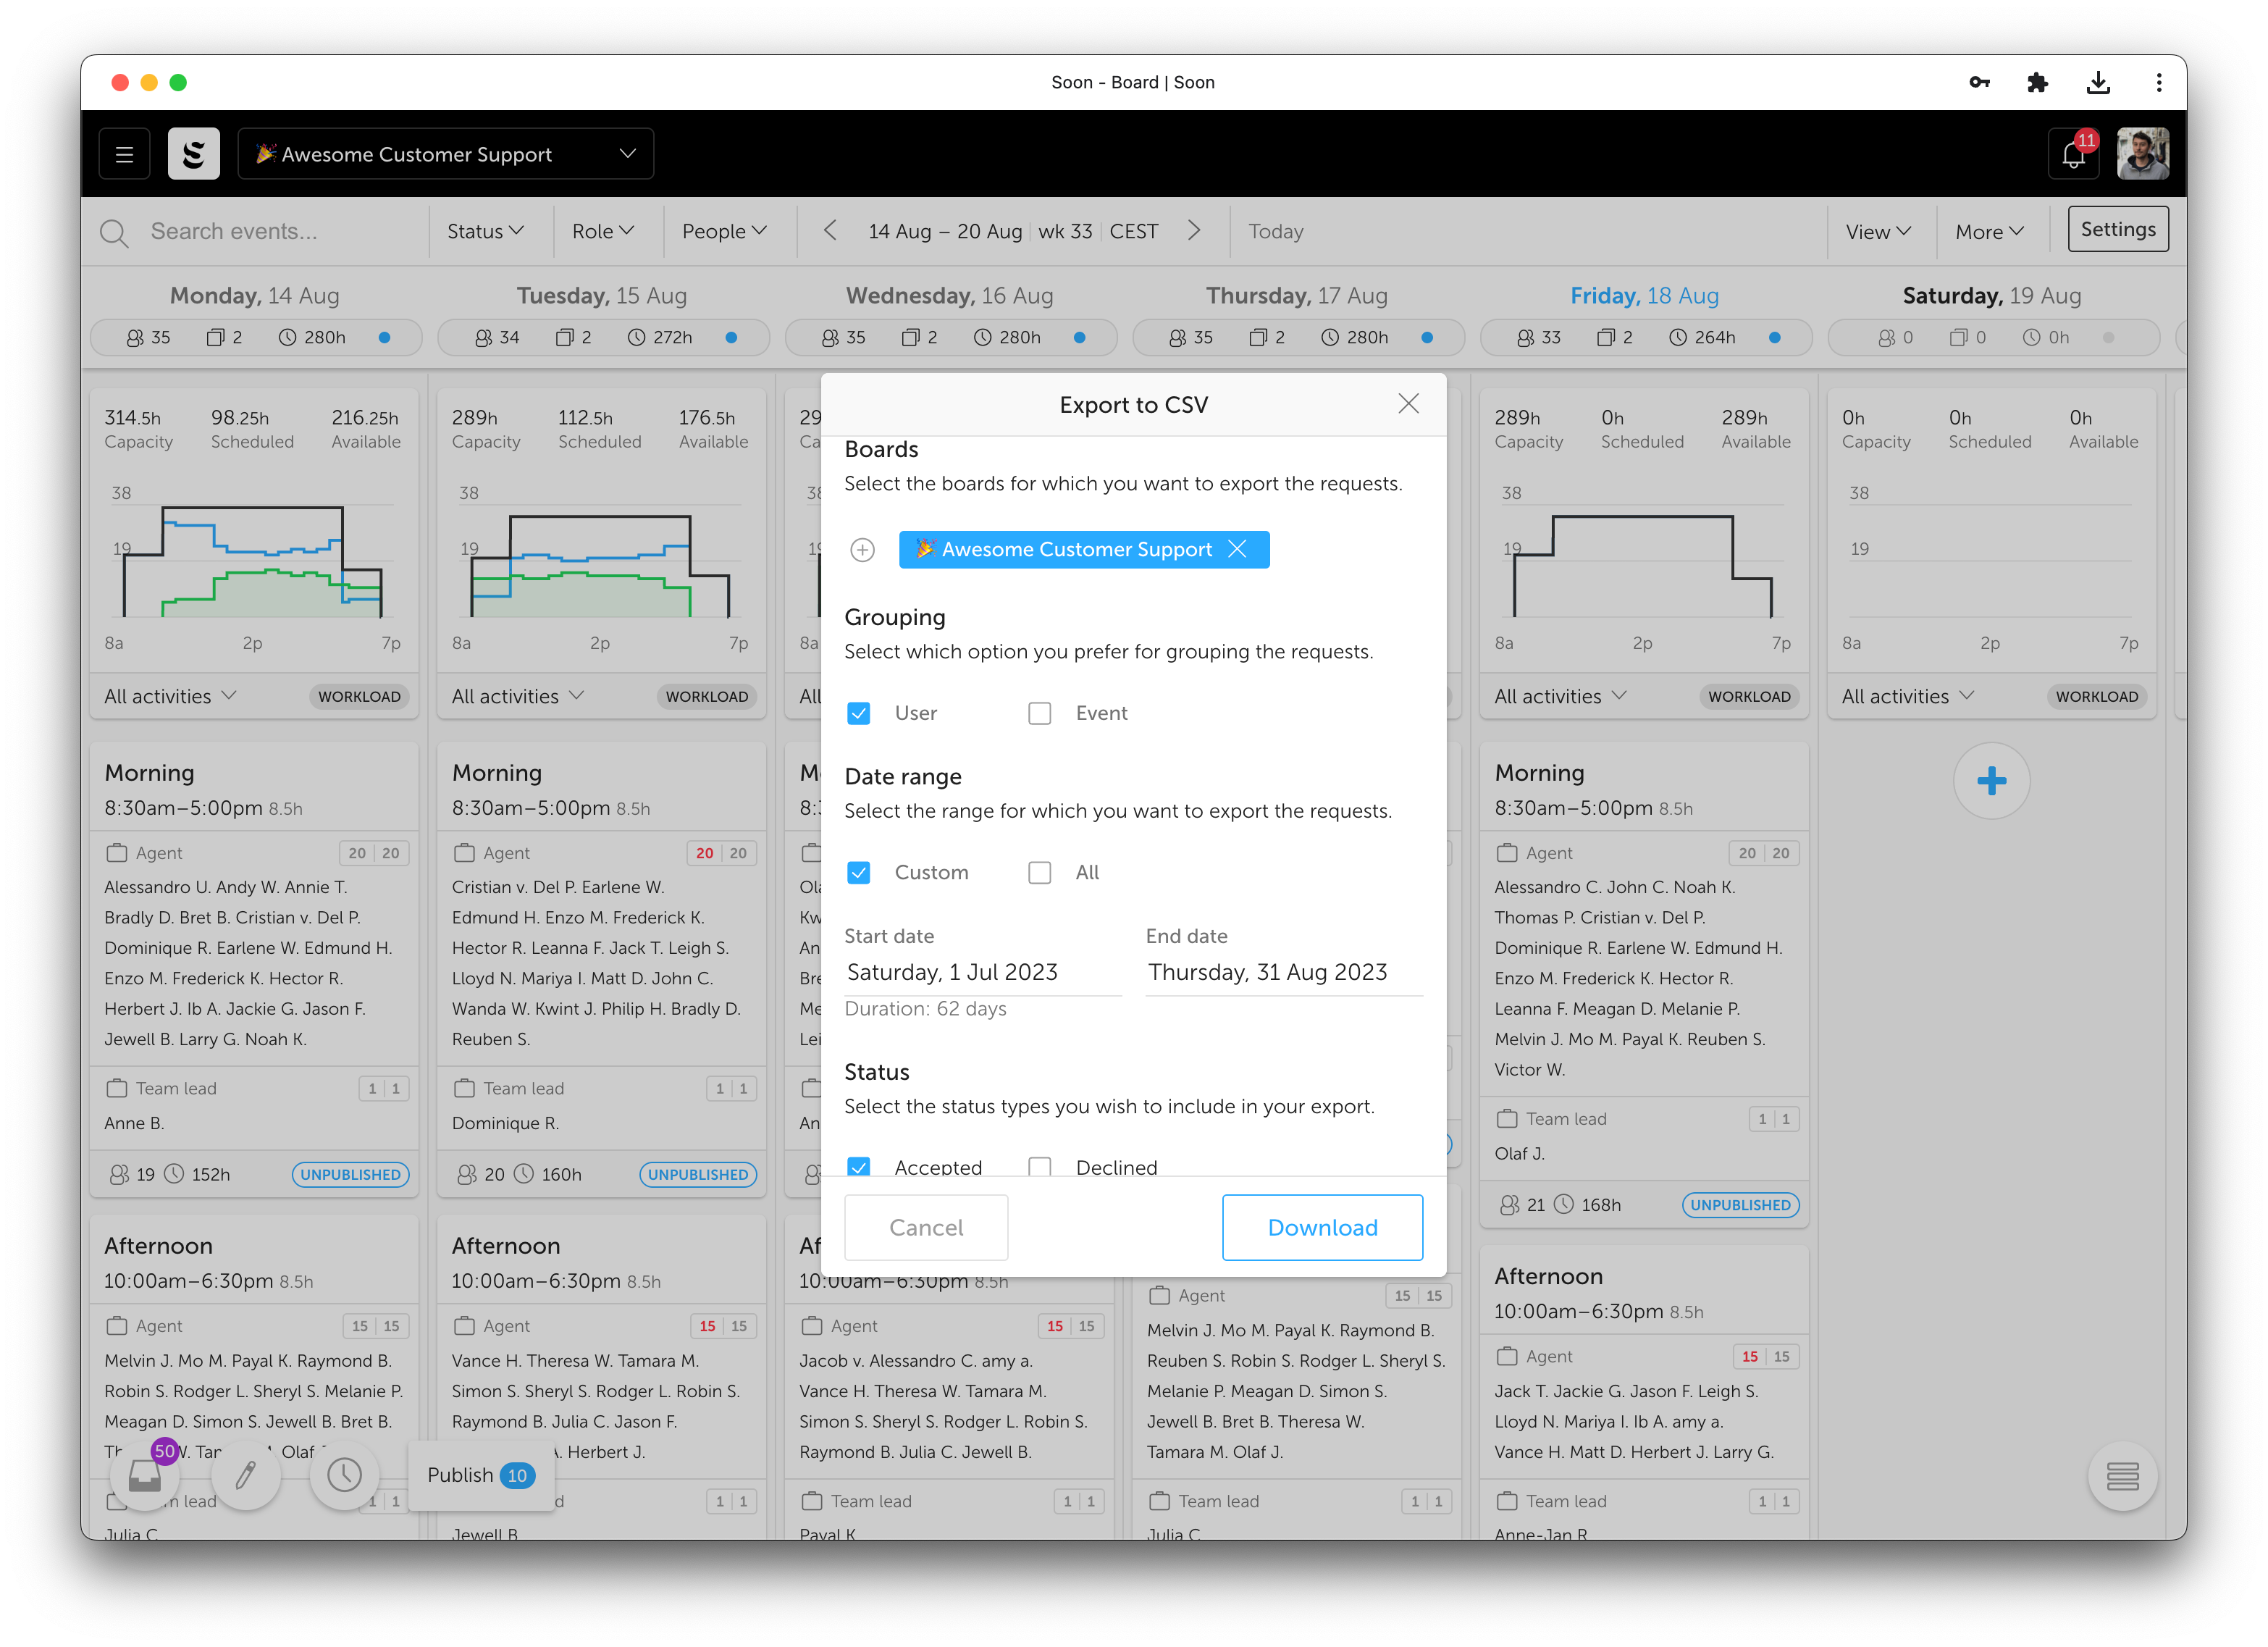The width and height of the screenshot is (2268, 1647).
Task: Click the Soon logo icon
Action: (194, 154)
